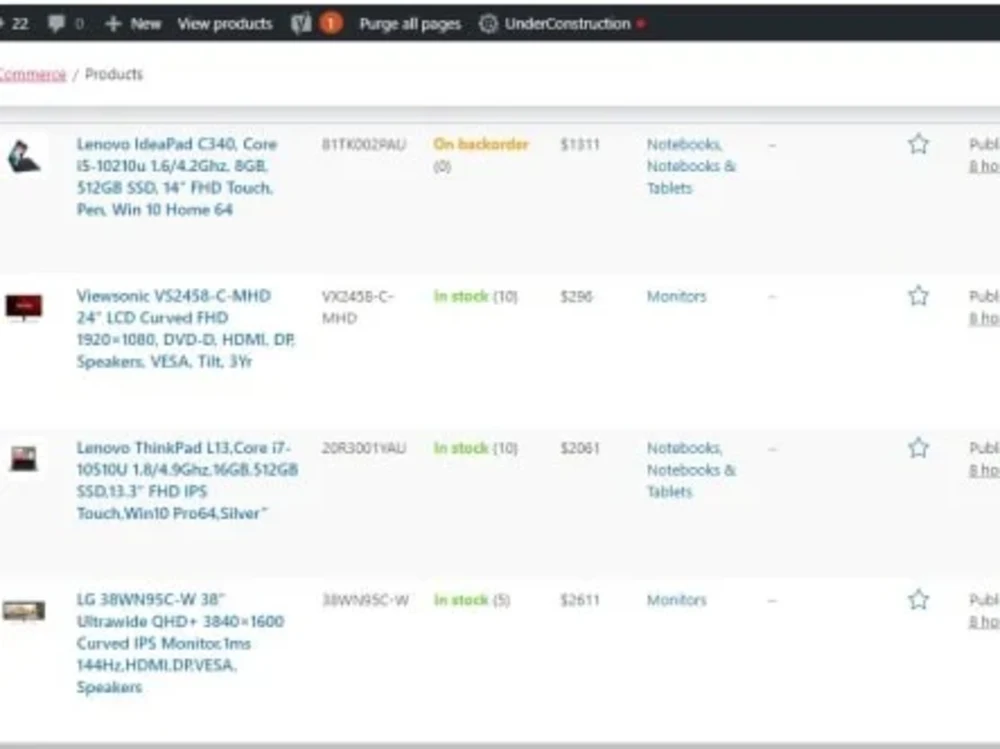Click the plus New icon in admin bar

point(113,24)
